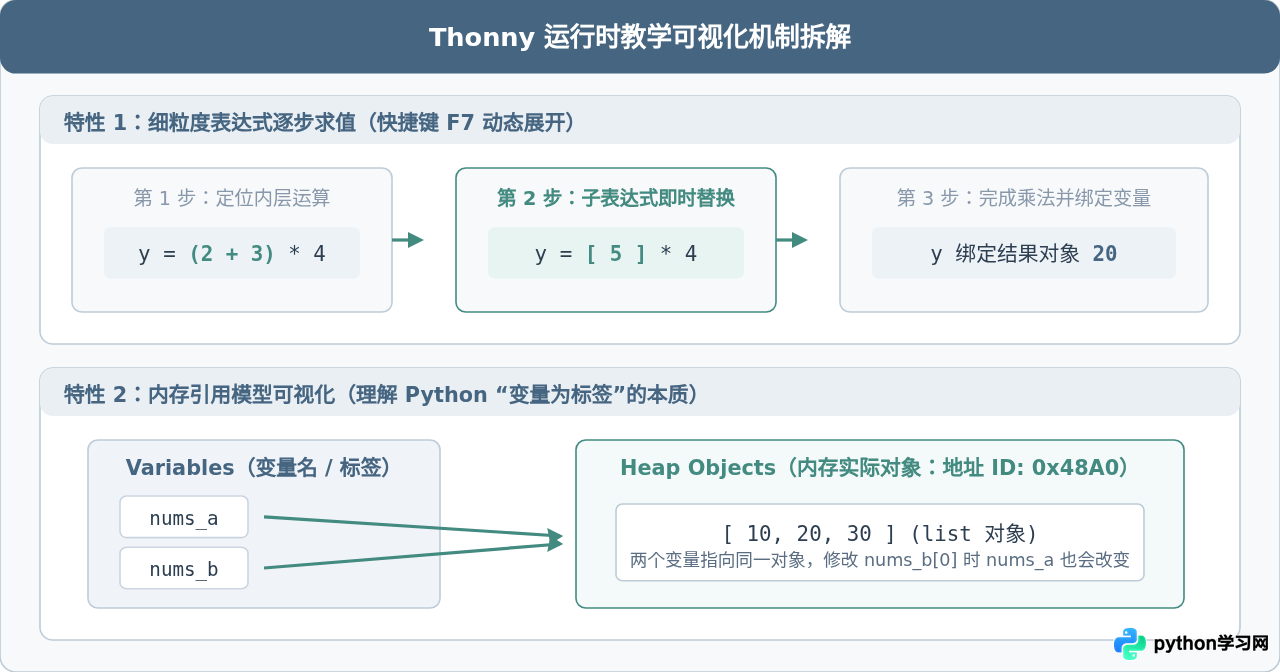Image resolution: width=1280 pixels, height=672 pixels.
Task: Click the Python logo icon
Action: (1130, 644)
